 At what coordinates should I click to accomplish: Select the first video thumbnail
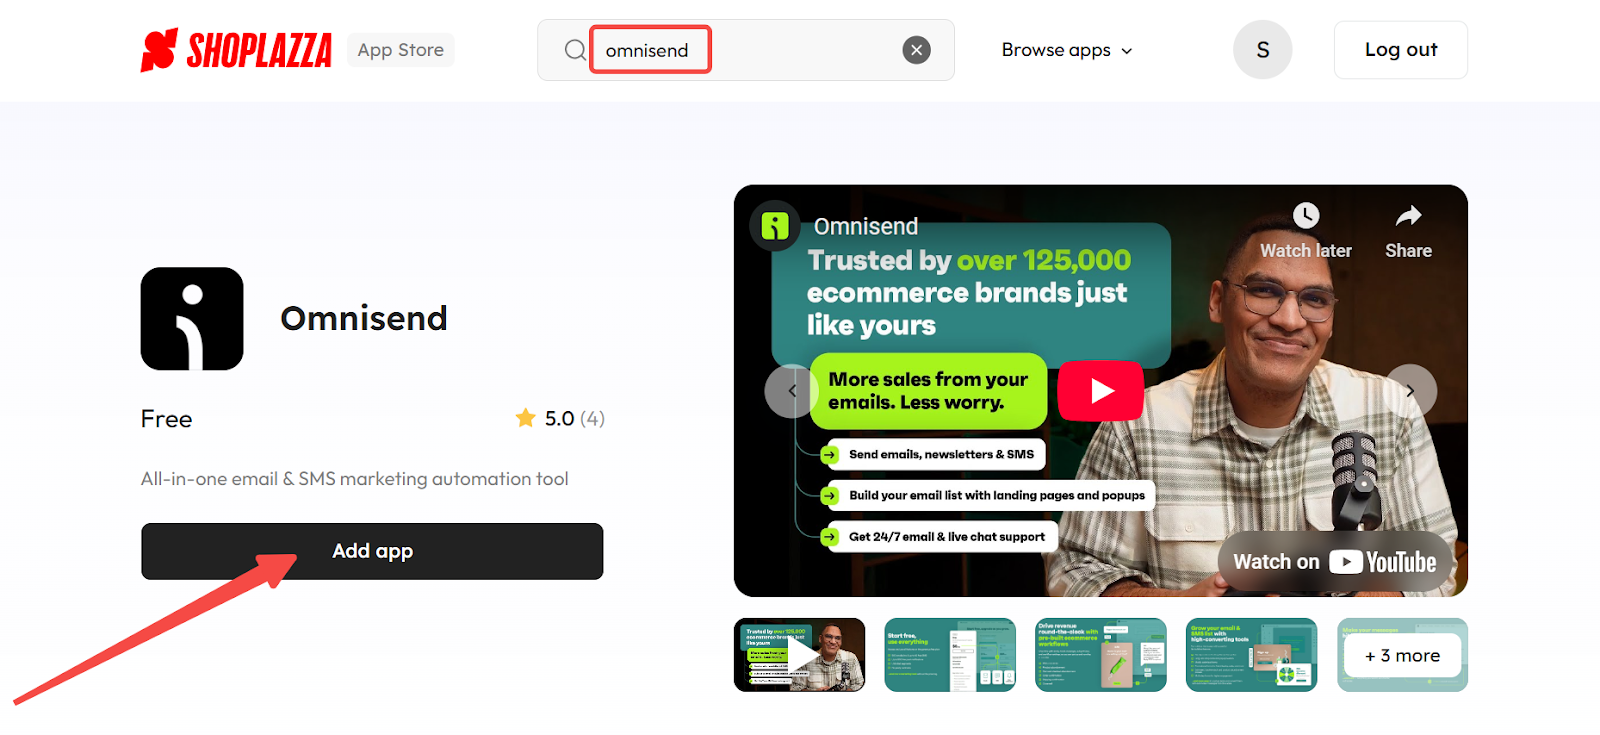tap(800, 655)
